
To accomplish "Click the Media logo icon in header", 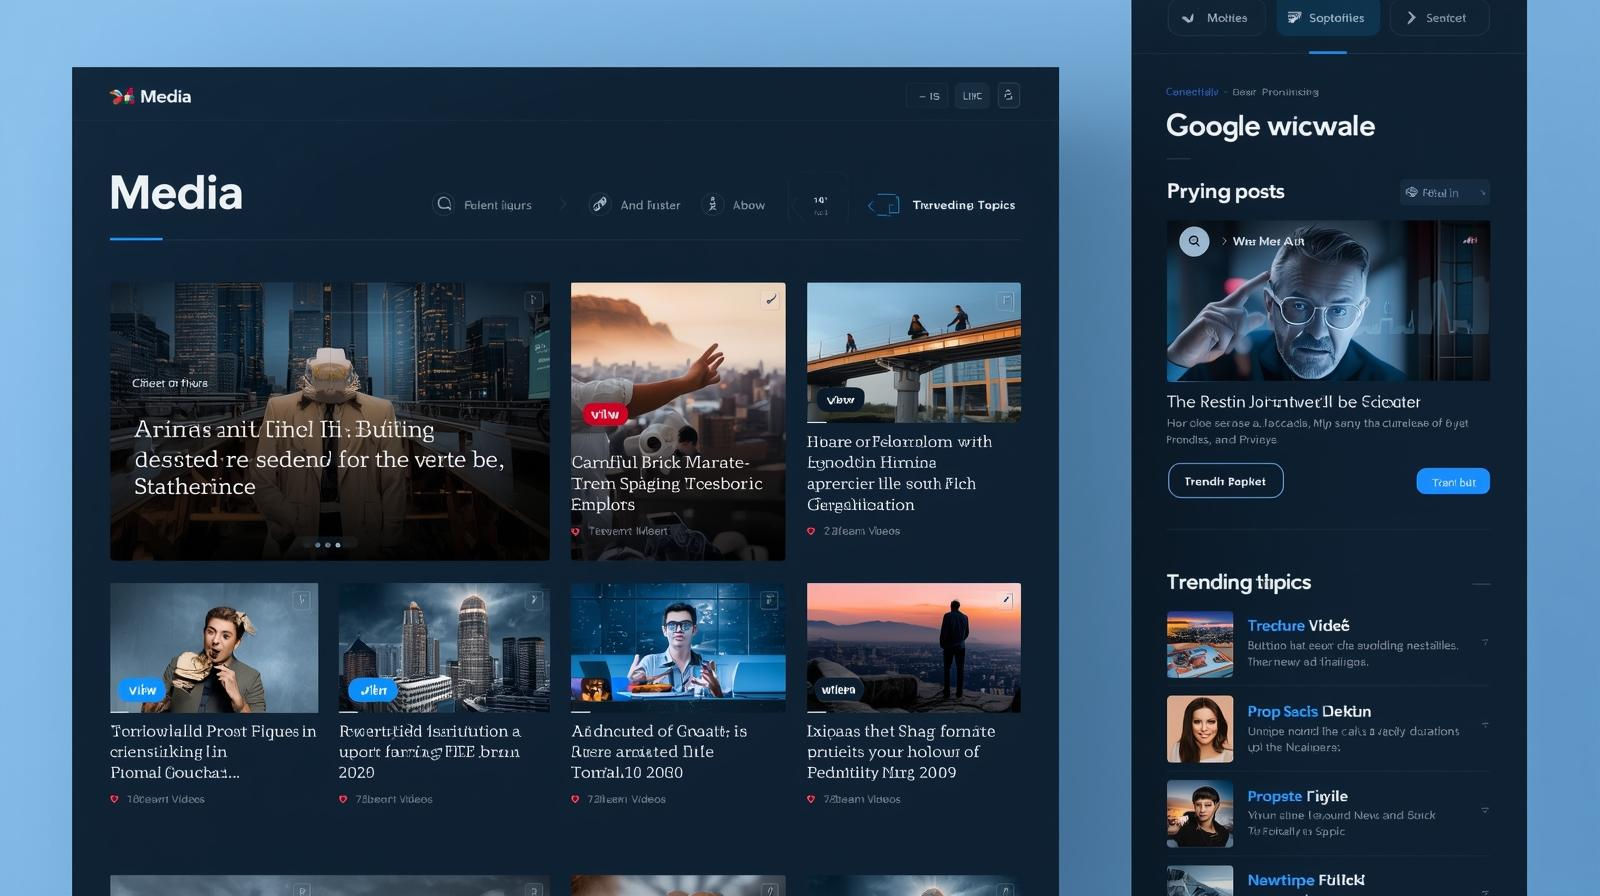I will pos(122,96).
